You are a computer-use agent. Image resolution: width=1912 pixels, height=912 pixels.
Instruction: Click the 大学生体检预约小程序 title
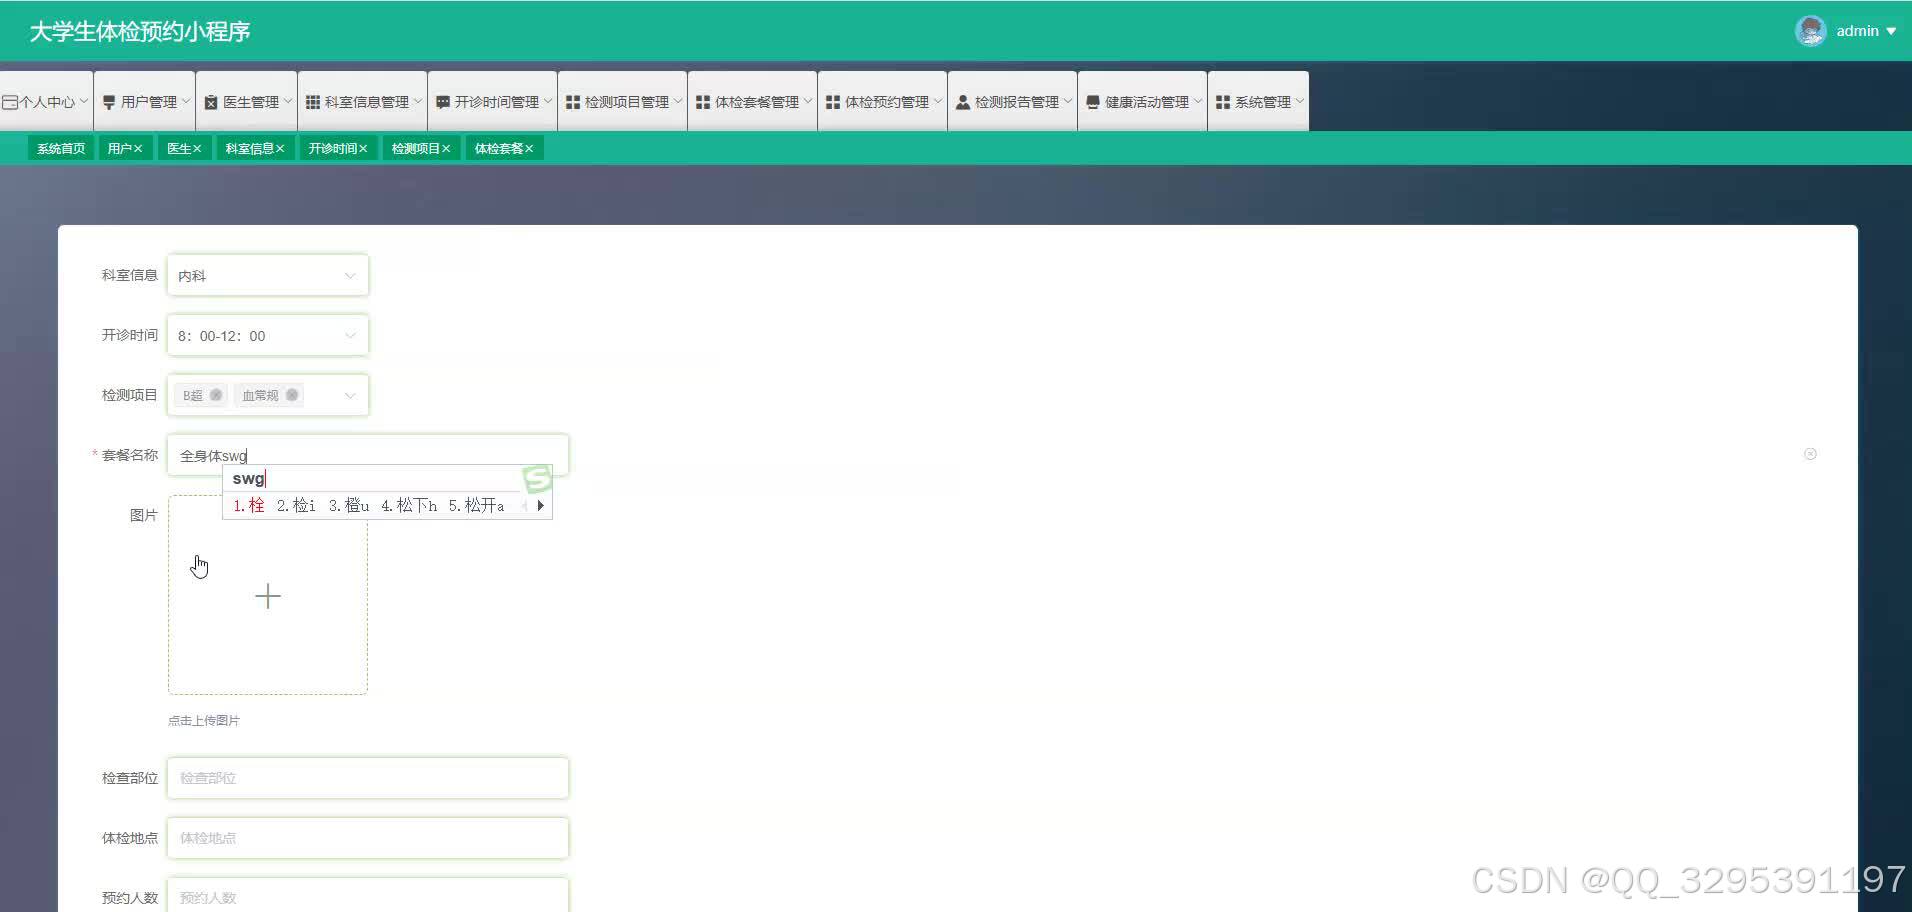coord(140,31)
